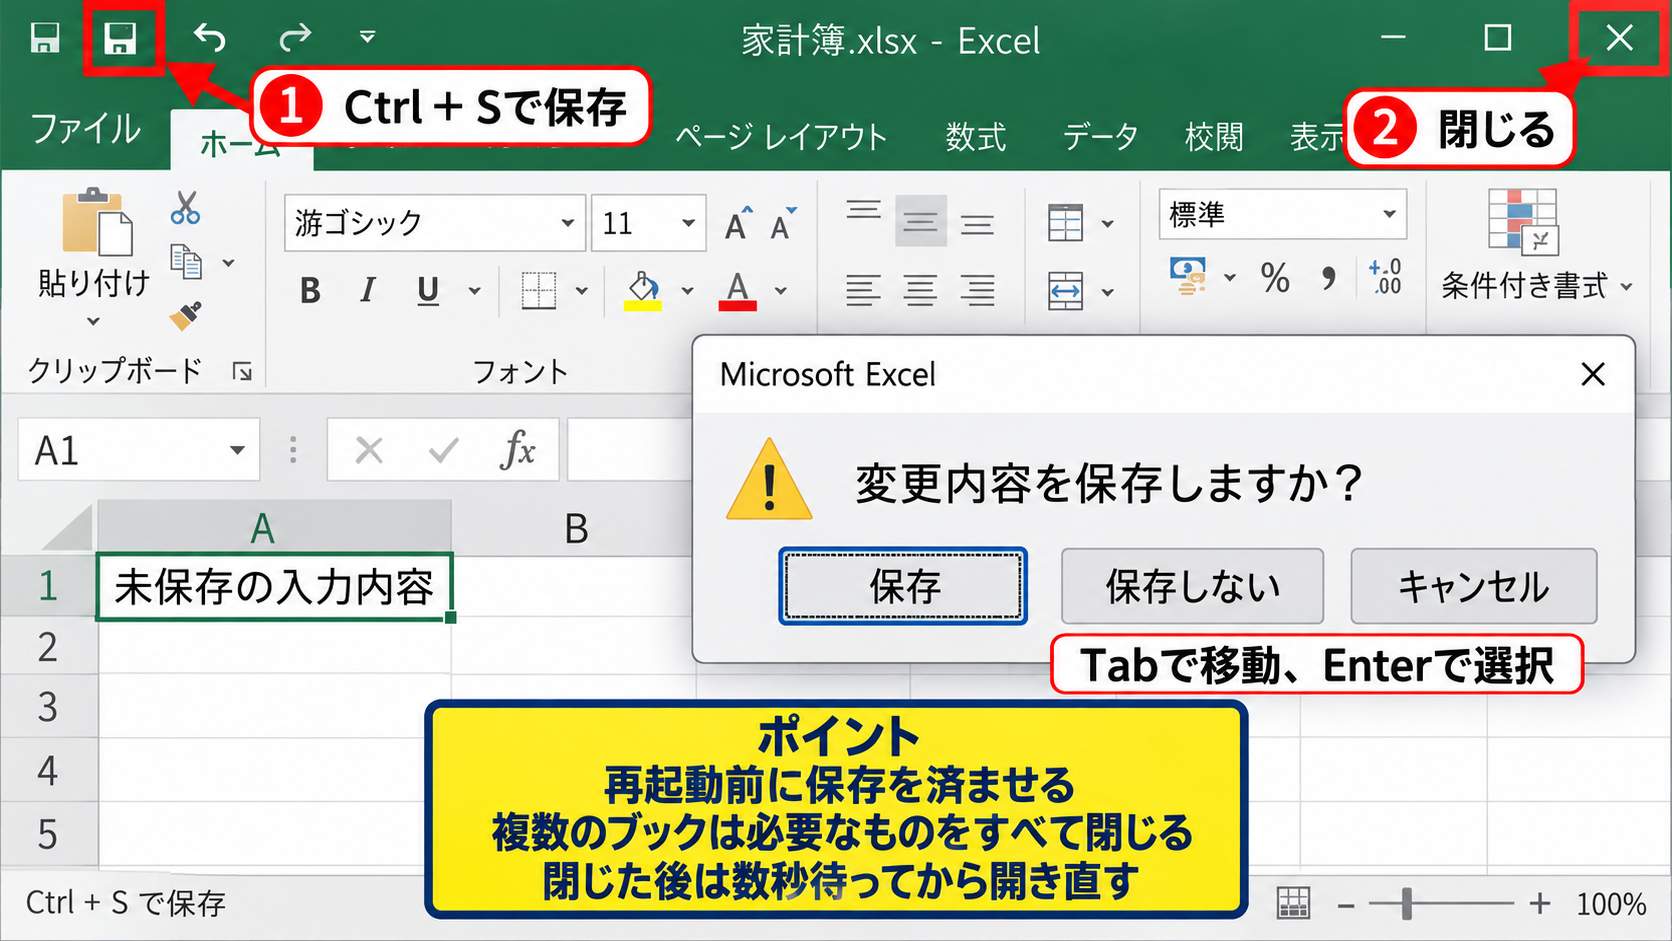Expand the 貼り付け options arrow

coord(93,321)
